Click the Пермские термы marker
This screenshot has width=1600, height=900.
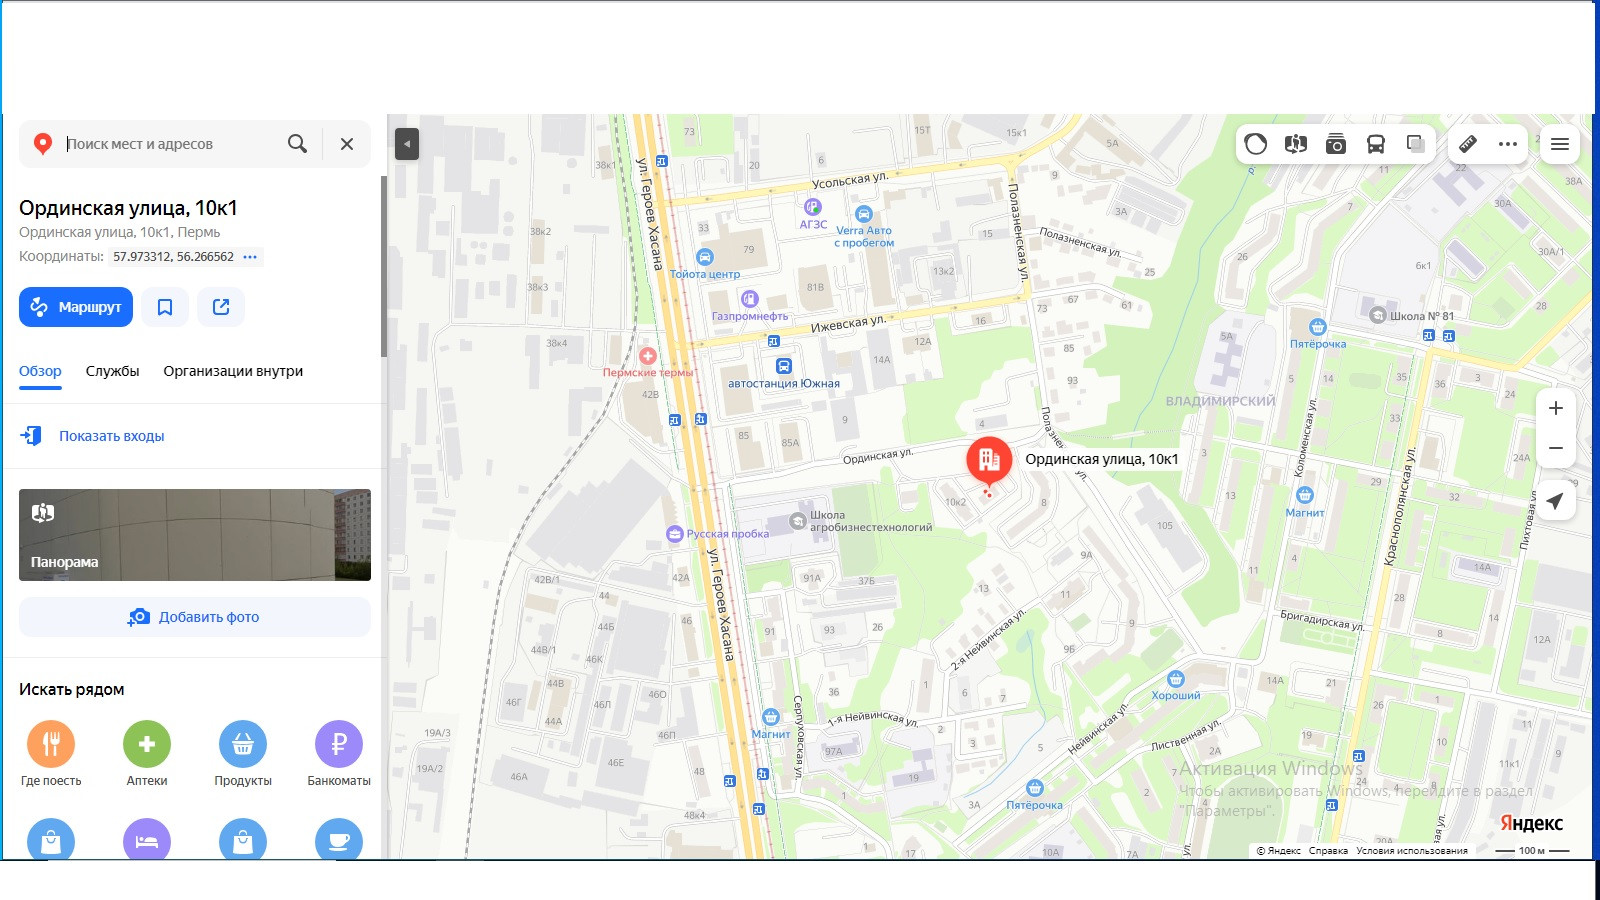pos(648,356)
